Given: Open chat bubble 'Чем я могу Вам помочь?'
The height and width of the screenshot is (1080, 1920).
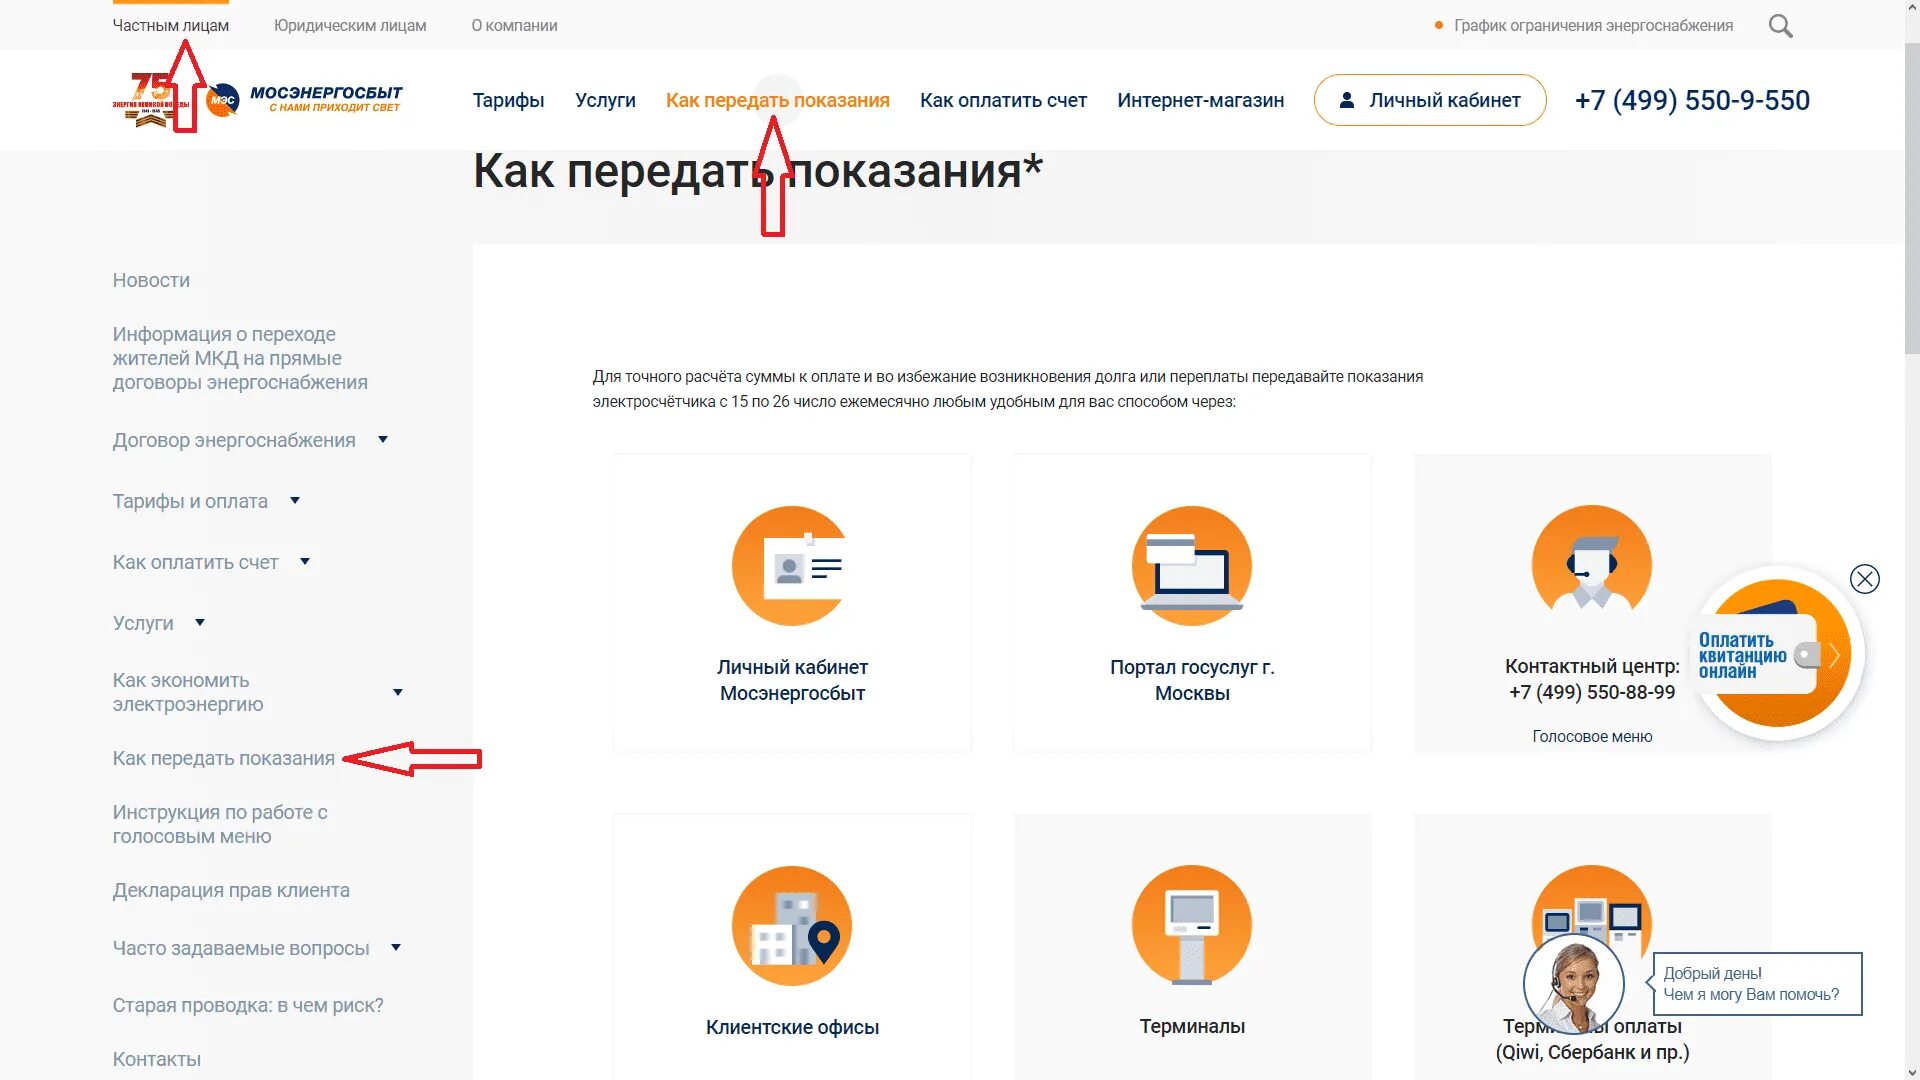Looking at the screenshot, I should tap(1757, 984).
